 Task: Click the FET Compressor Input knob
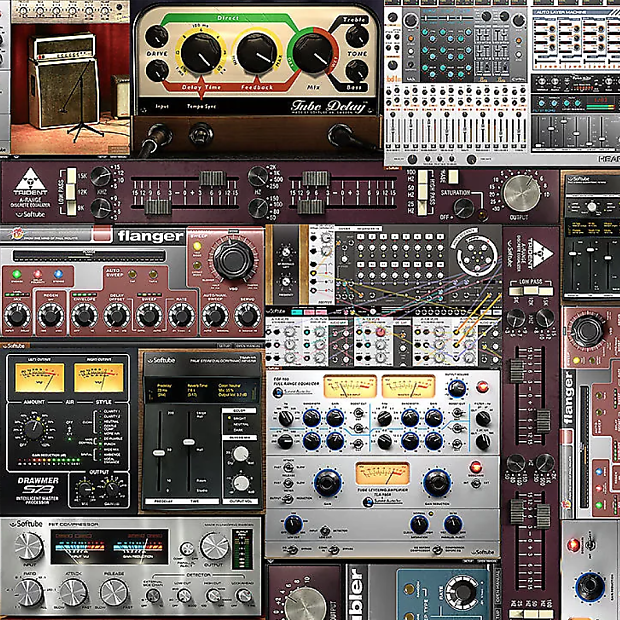[x=28, y=546]
